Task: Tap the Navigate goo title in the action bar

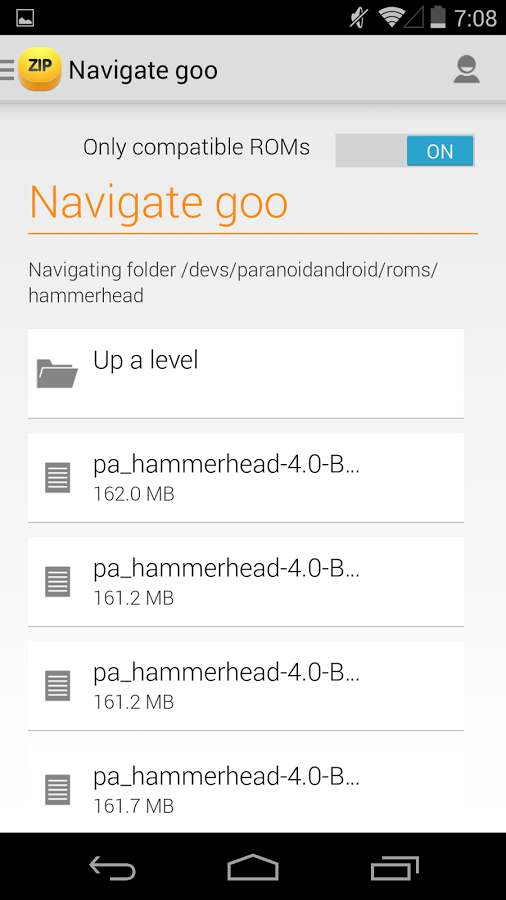Action: click(143, 71)
